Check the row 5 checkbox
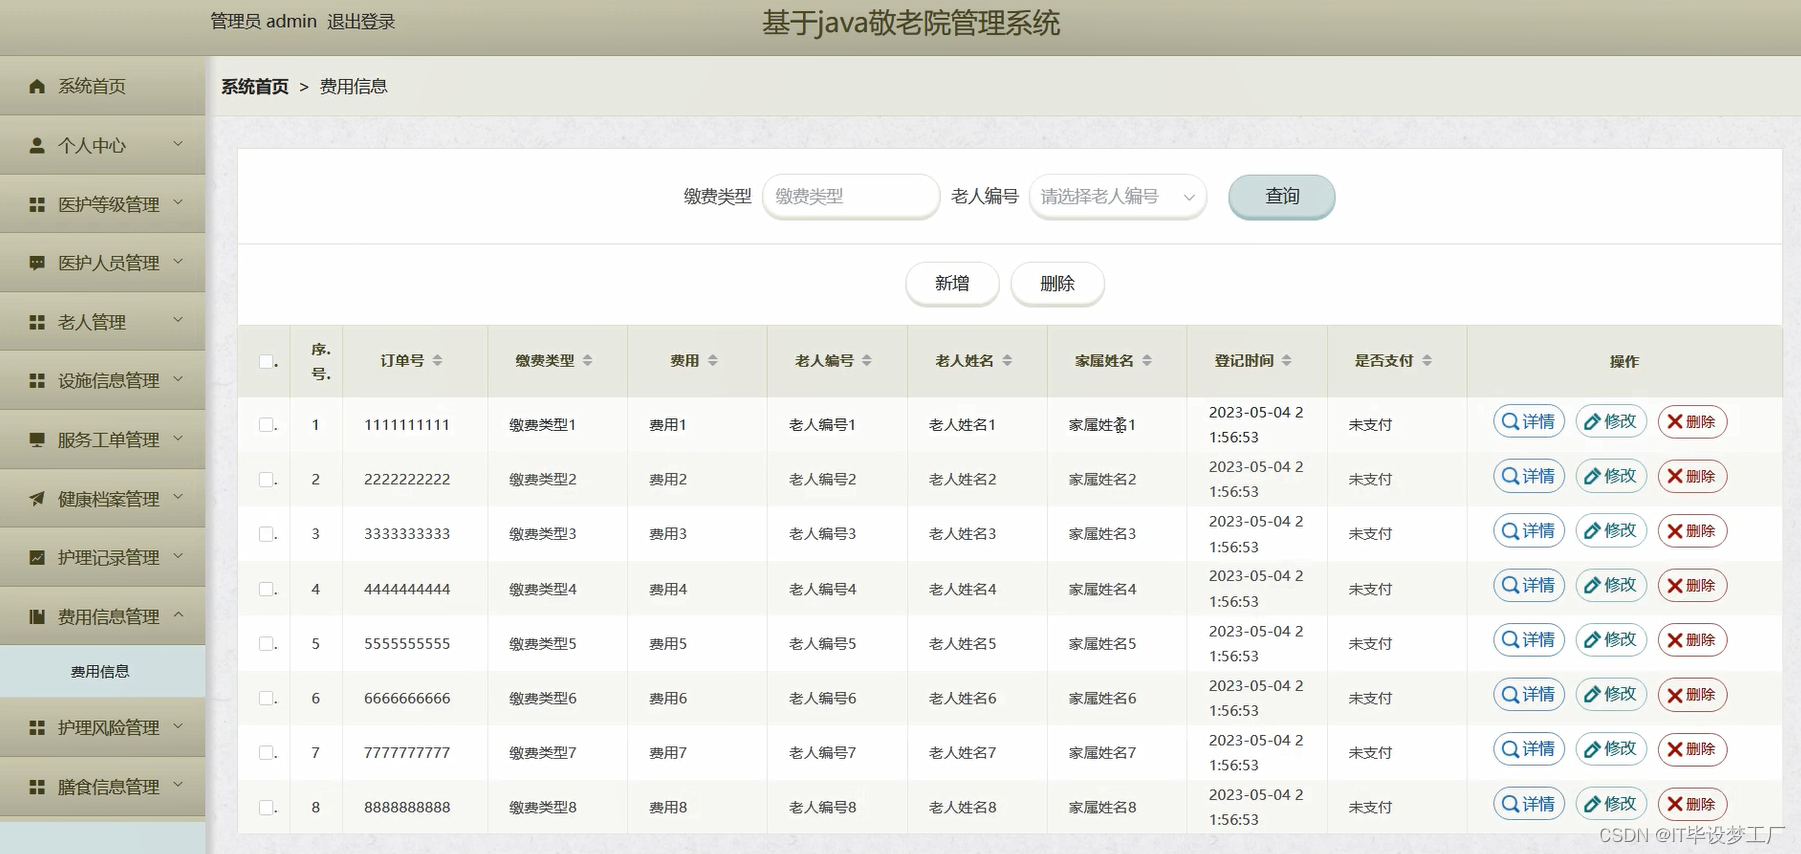The width and height of the screenshot is (1801, 854). pos(266,644)
